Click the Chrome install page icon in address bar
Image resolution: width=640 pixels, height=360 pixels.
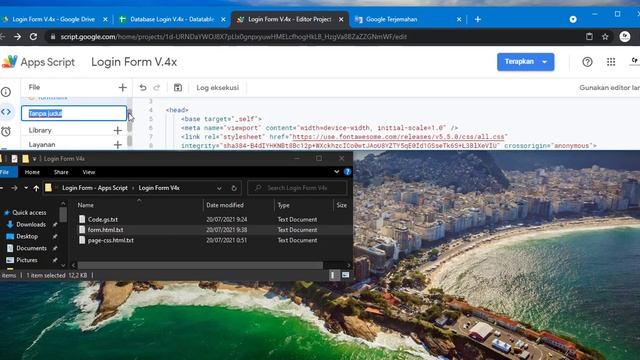pos(589,37)
